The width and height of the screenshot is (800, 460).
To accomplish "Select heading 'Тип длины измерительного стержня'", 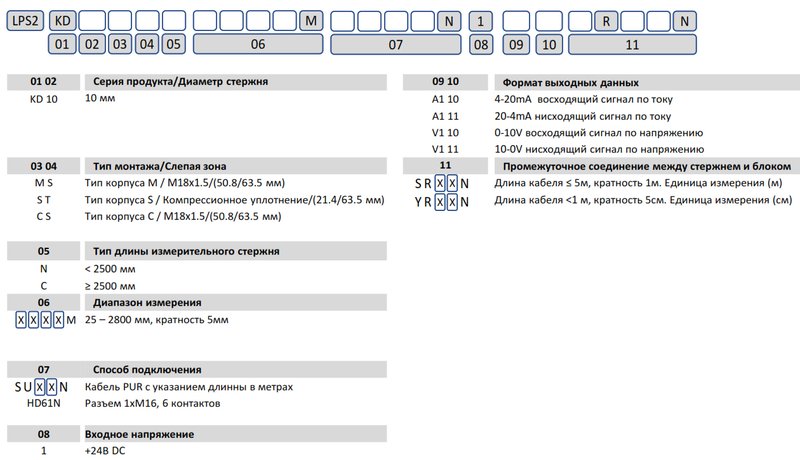I will (186, 251).
